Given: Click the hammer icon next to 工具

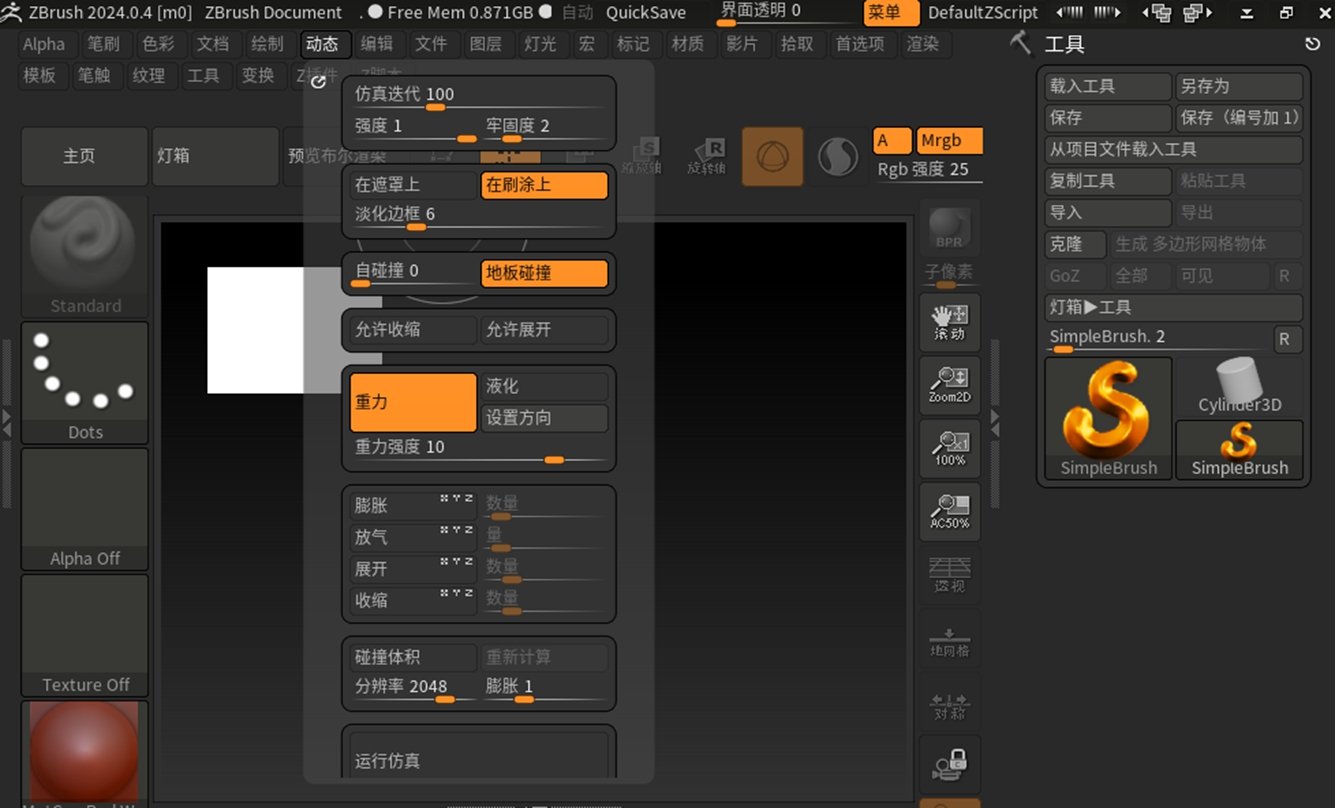Looking at the screenshot, I should point(1021,44).
